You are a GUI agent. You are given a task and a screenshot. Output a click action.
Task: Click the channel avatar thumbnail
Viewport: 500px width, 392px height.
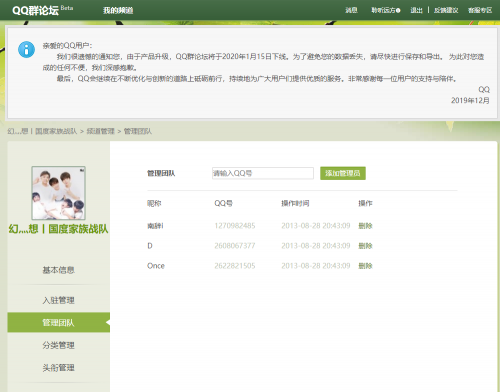coord(58,193)
